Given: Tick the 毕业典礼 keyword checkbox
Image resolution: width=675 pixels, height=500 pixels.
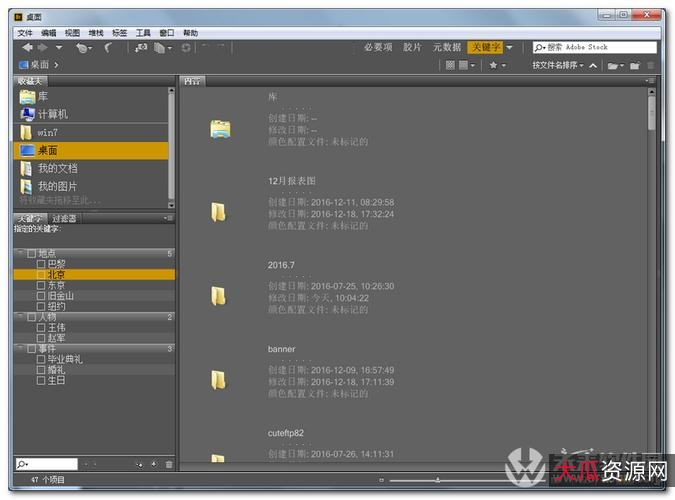Looking at the screenshot, I should [x=41, y=359].
